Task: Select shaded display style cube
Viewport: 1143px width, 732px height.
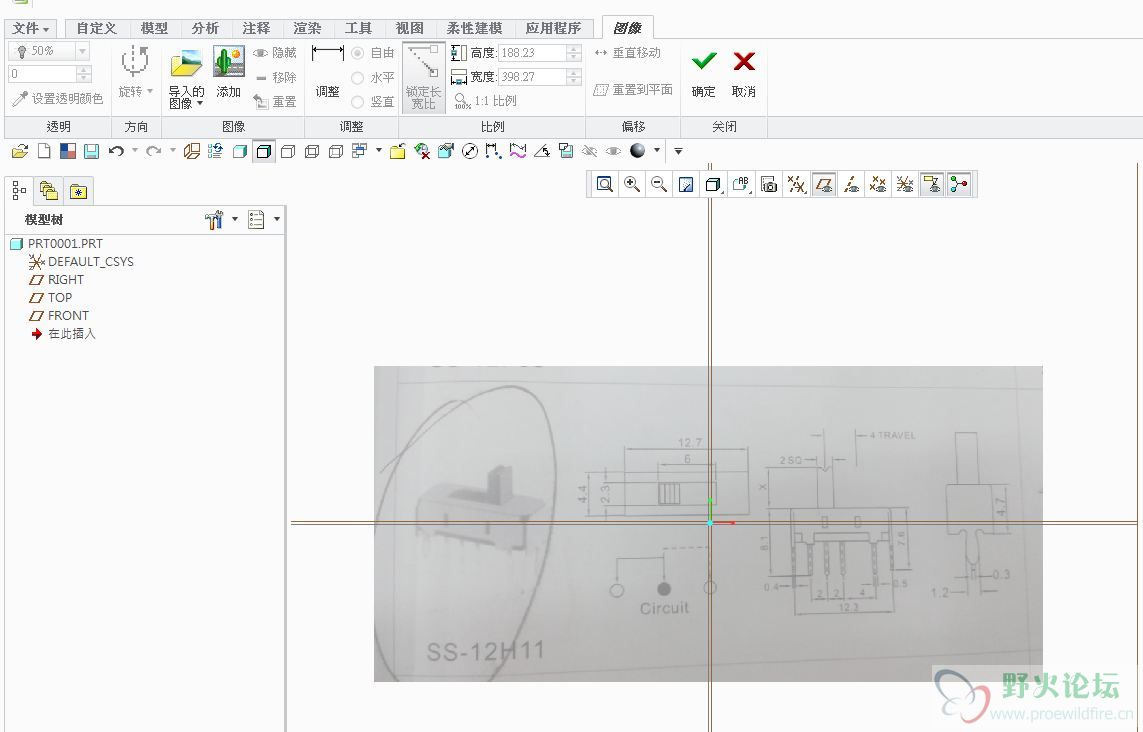Action: (240, 151)
